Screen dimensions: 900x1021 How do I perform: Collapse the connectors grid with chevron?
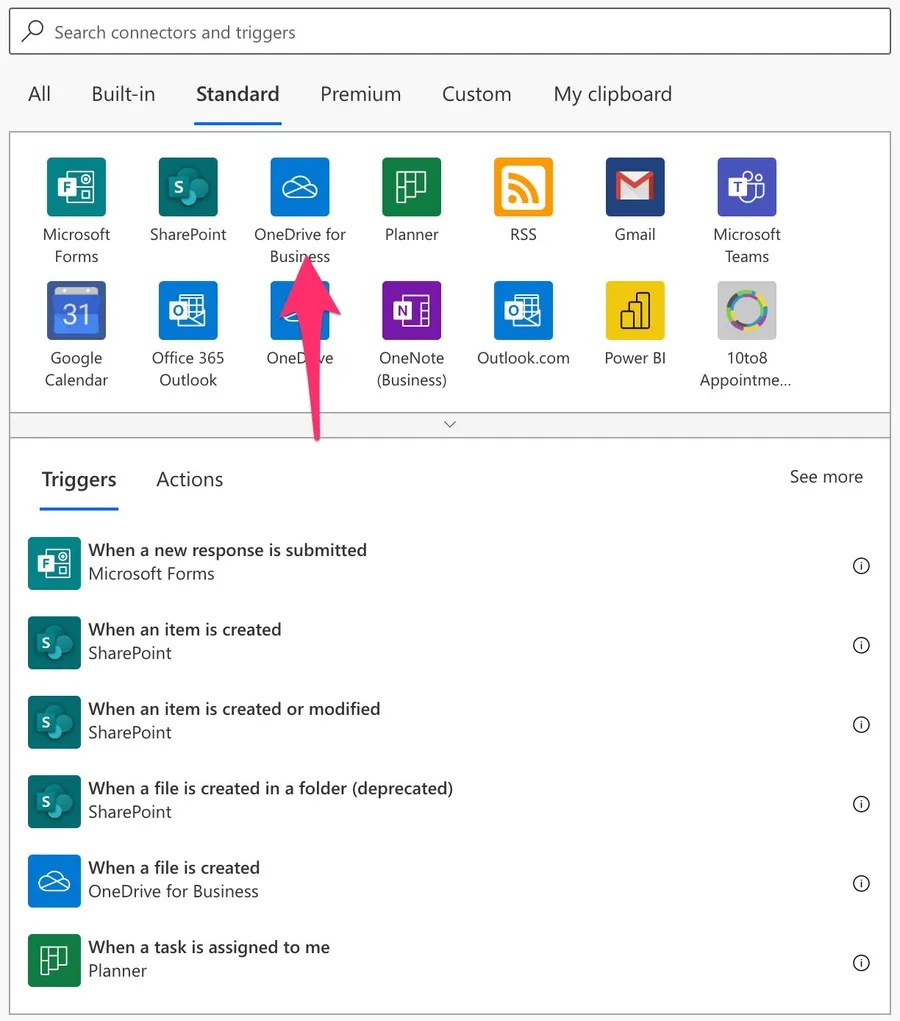pos(450,424)
